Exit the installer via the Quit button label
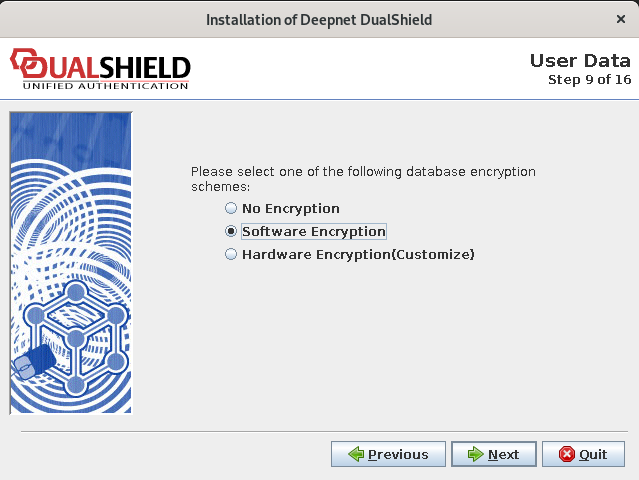This screenshot has height=480, width=639. [x=593, y=454]
